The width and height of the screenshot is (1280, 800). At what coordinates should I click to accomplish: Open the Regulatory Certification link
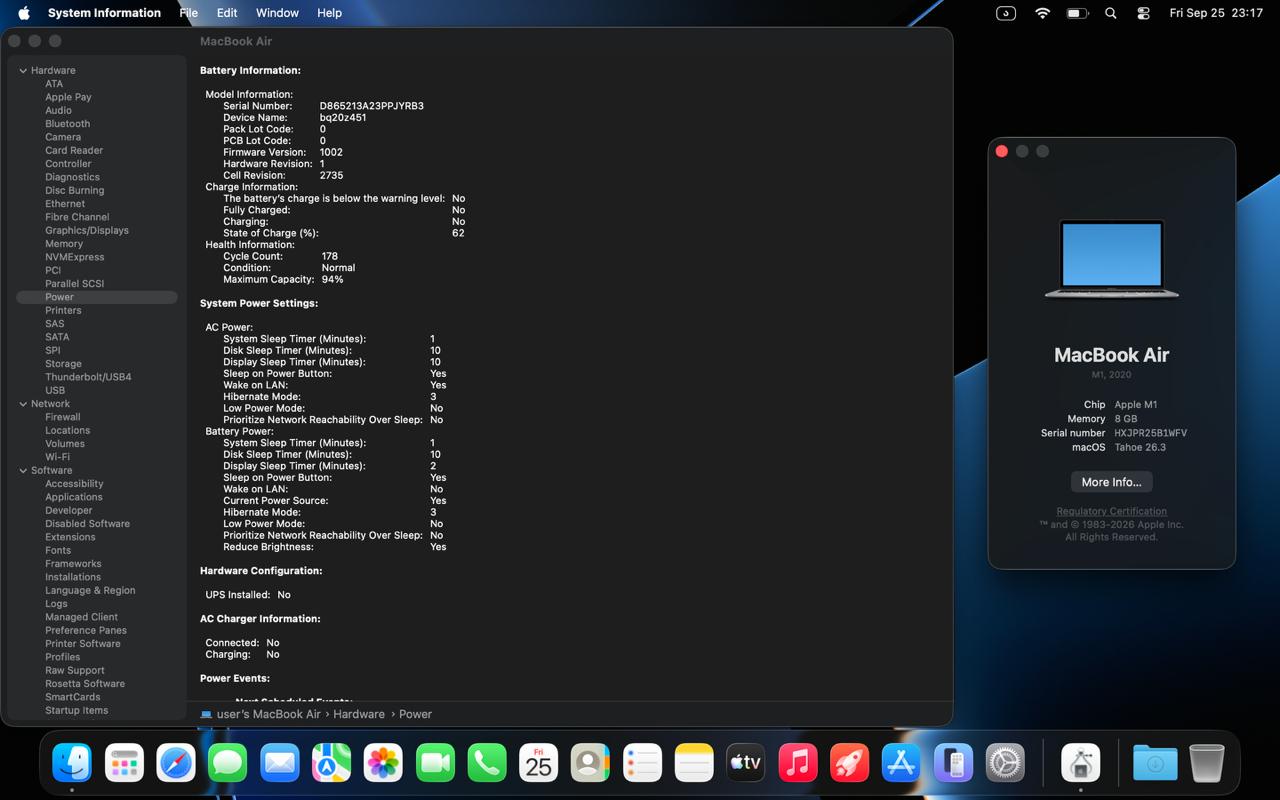[1111, 512]
